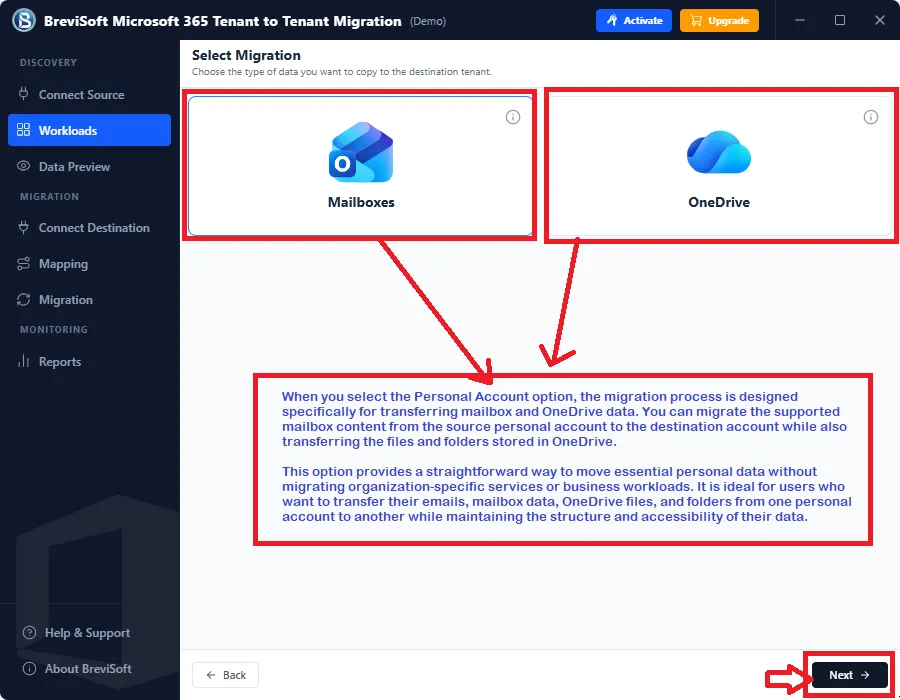Viewport: 900px width, 700px height.
Task: Open Connect Source in the sidebar
Action: pyautogui.click(x=90, y=95)
